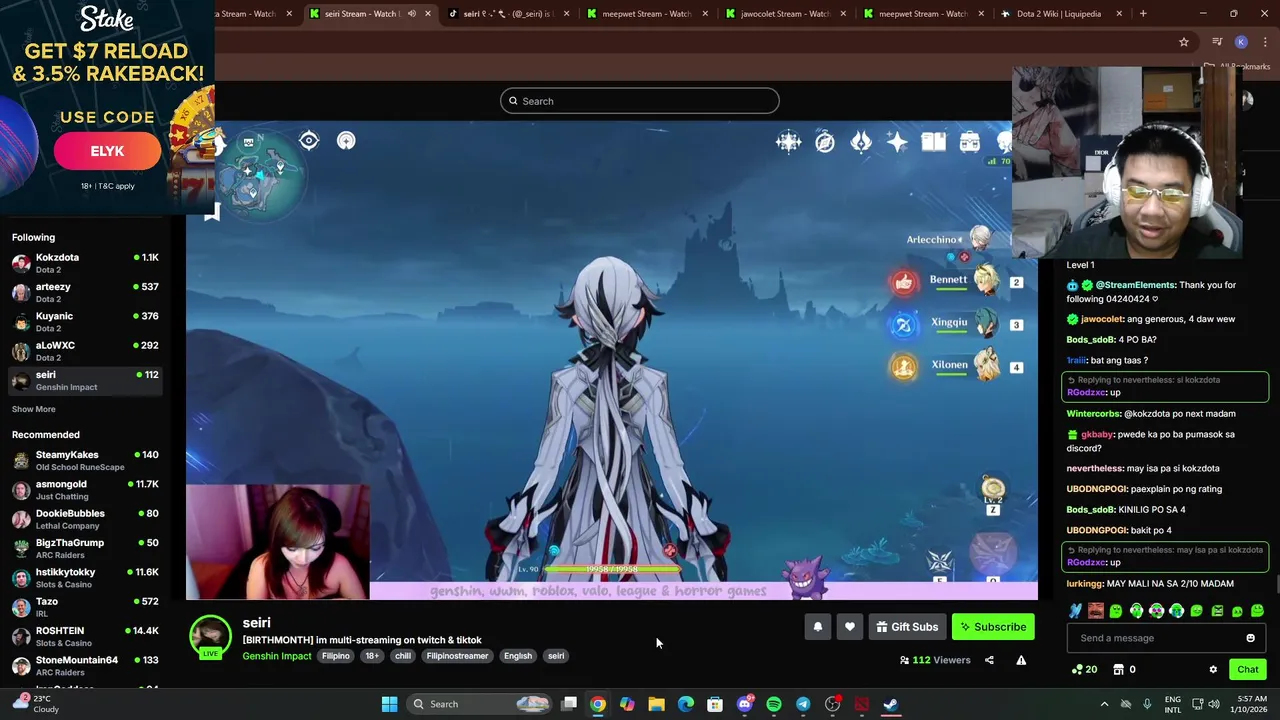Open Microsoft Edge from taskbar
The image size is (1280, 720).
pyautogui.click(x=686, y=704)
